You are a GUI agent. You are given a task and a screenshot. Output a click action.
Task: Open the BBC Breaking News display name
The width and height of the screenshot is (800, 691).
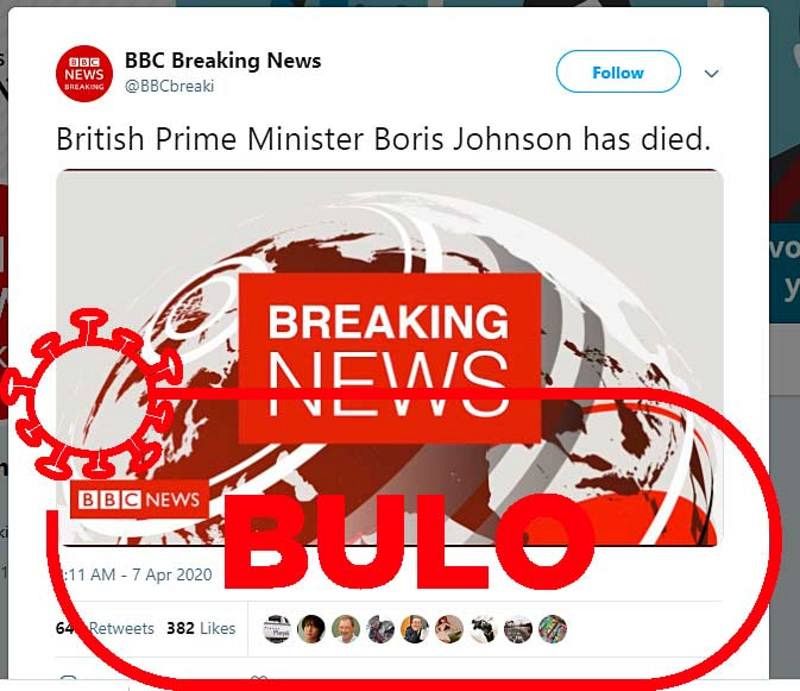tap(223, 60)
